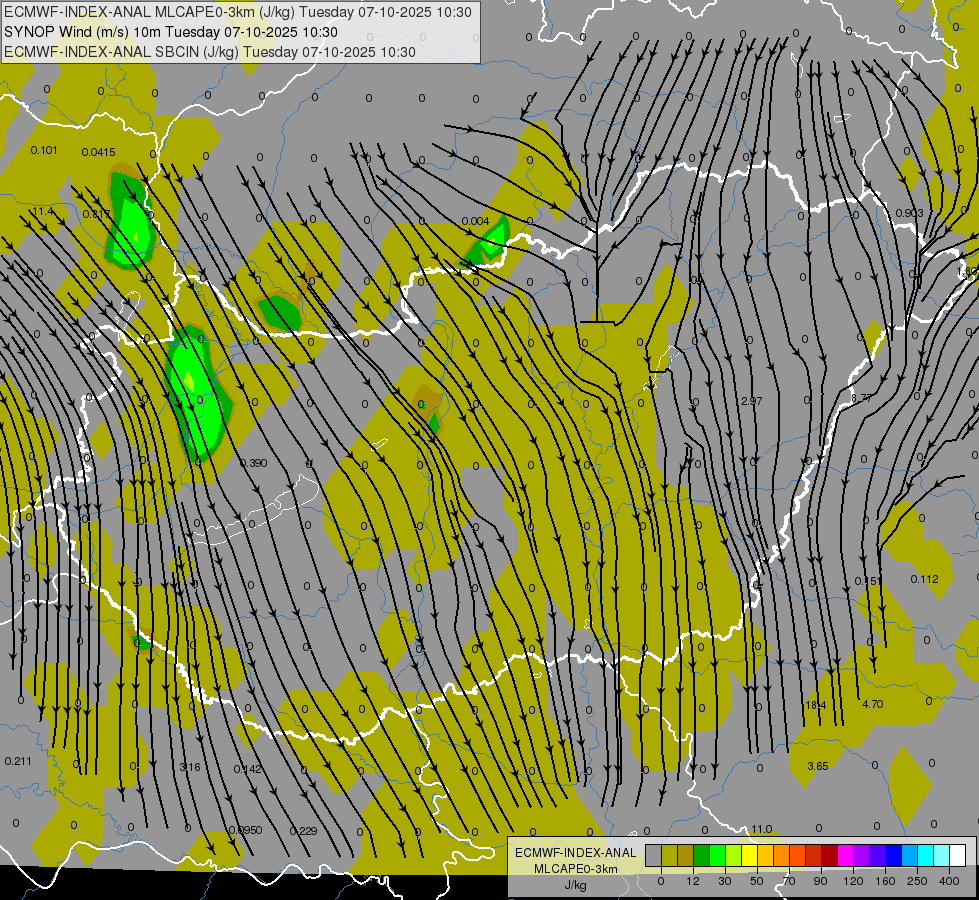
Task: Click the cyan legend swatch
Action: click(x=925, y=855)
